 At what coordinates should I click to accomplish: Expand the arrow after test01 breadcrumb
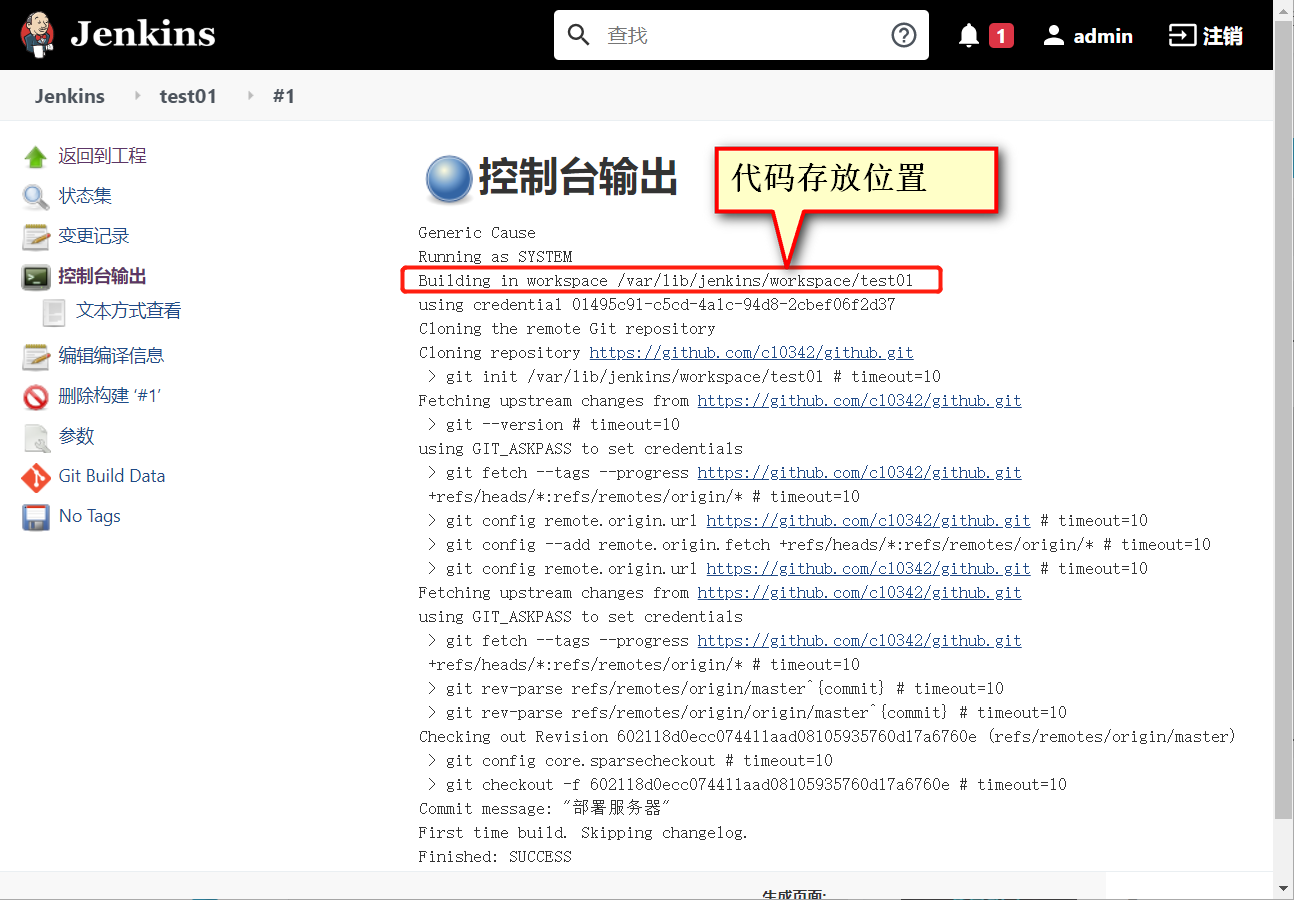point(251,96)
